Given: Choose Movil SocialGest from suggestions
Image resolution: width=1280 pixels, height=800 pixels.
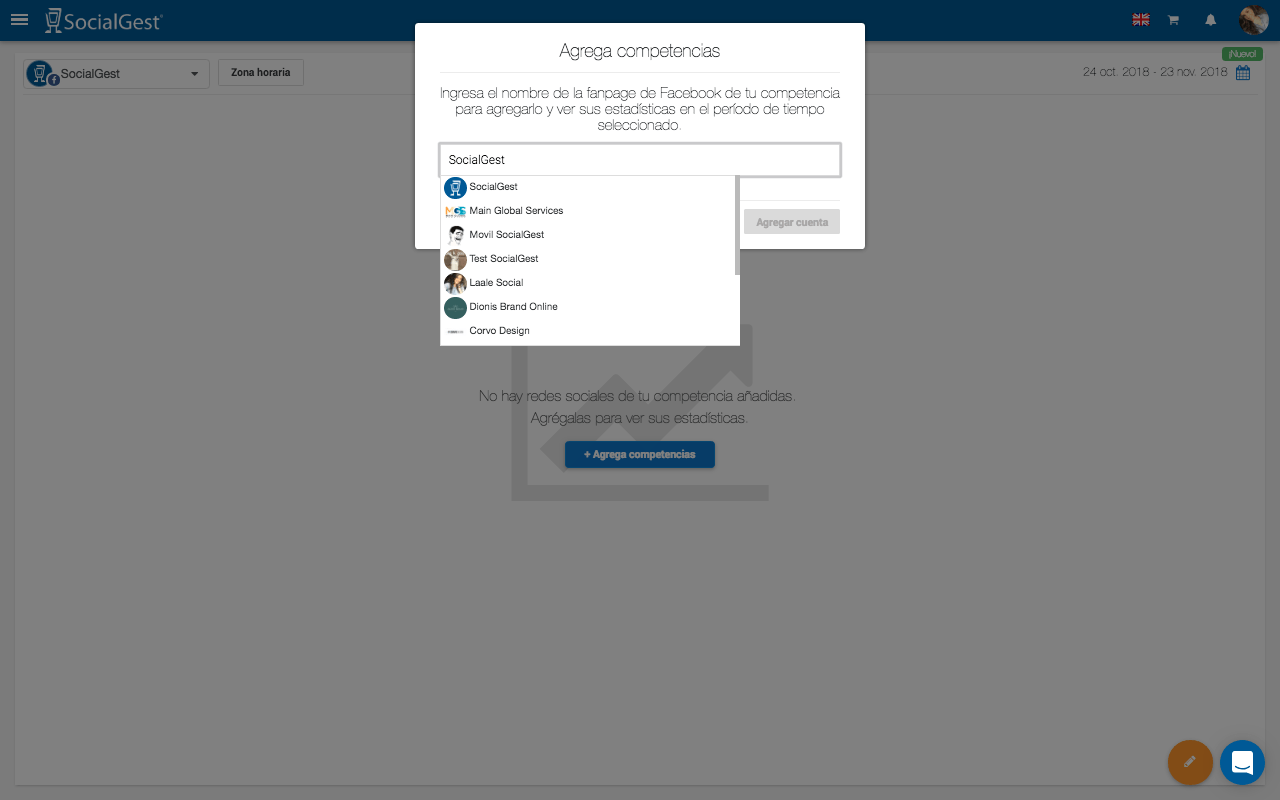Looking at the screenshot, I should [588, 235].
